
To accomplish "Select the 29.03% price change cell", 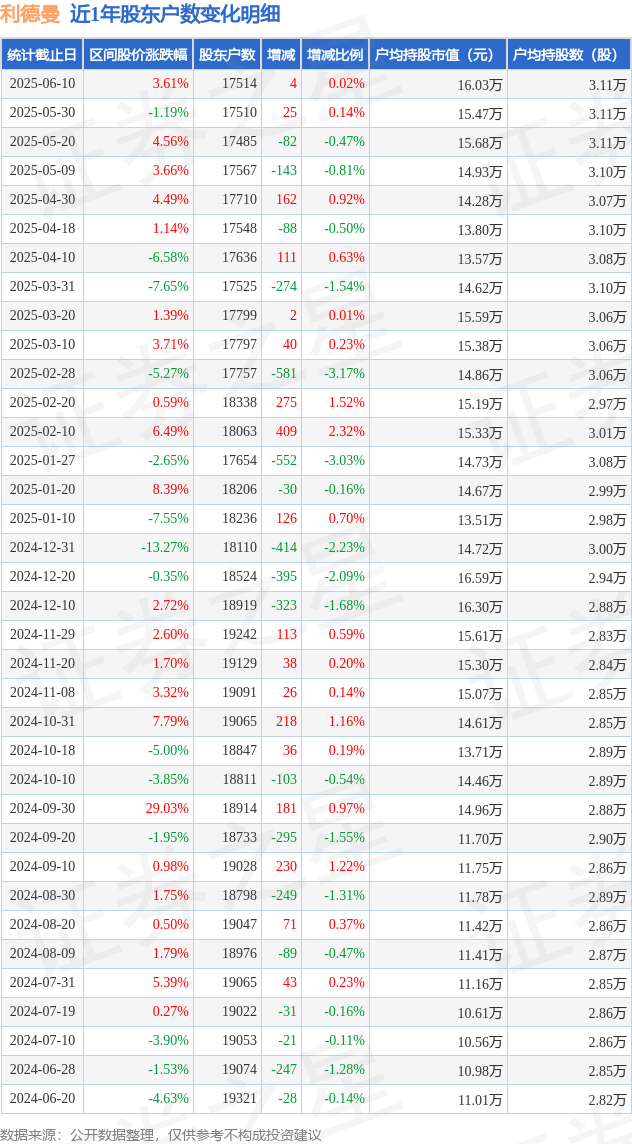I will click(138, 809).
